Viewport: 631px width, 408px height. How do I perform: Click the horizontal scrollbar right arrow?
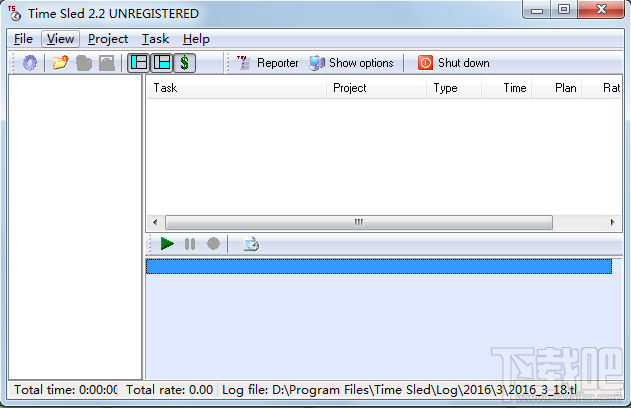[x=612, y=222]
